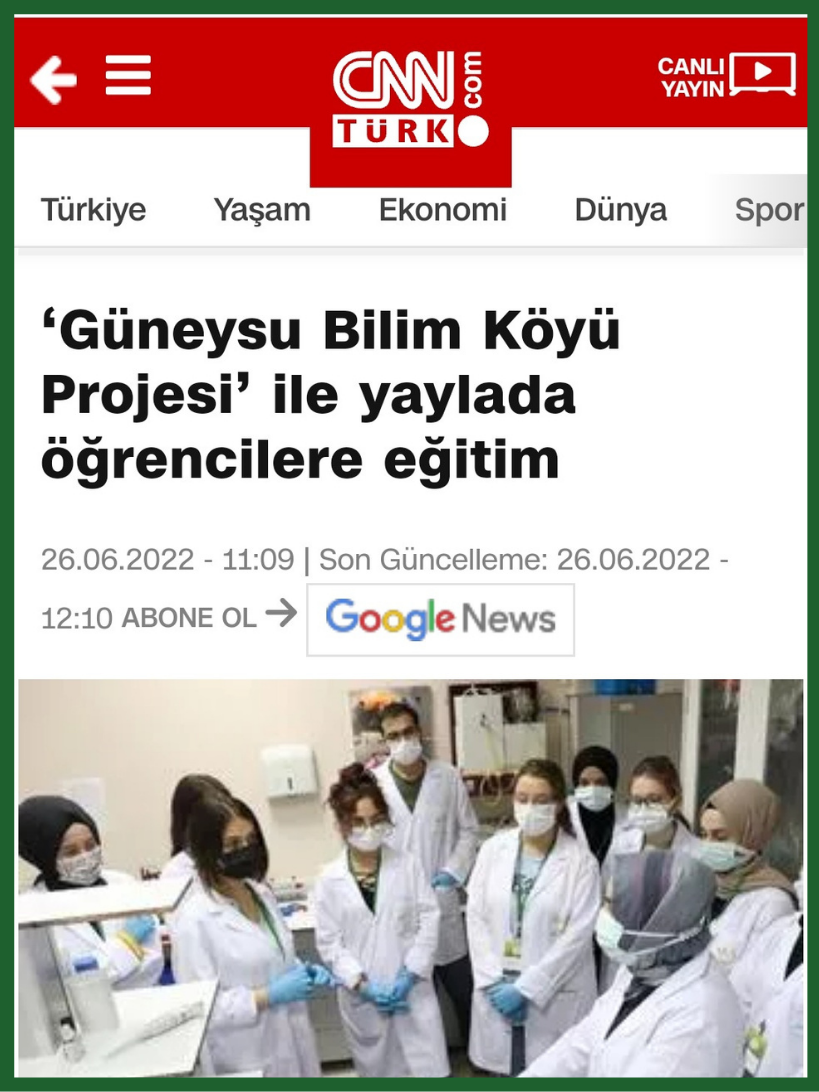This screenshot has width=819, height=1092.
Task: Open the hamburger menu
Action: pyautogui.click(x=128, y=75)
